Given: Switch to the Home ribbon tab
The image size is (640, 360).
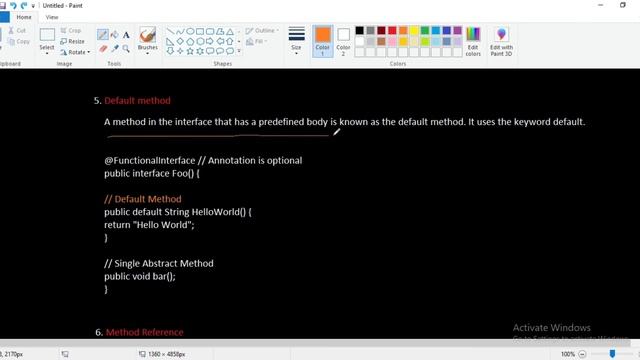Looking at the screenshot, I should click(24, 17).
